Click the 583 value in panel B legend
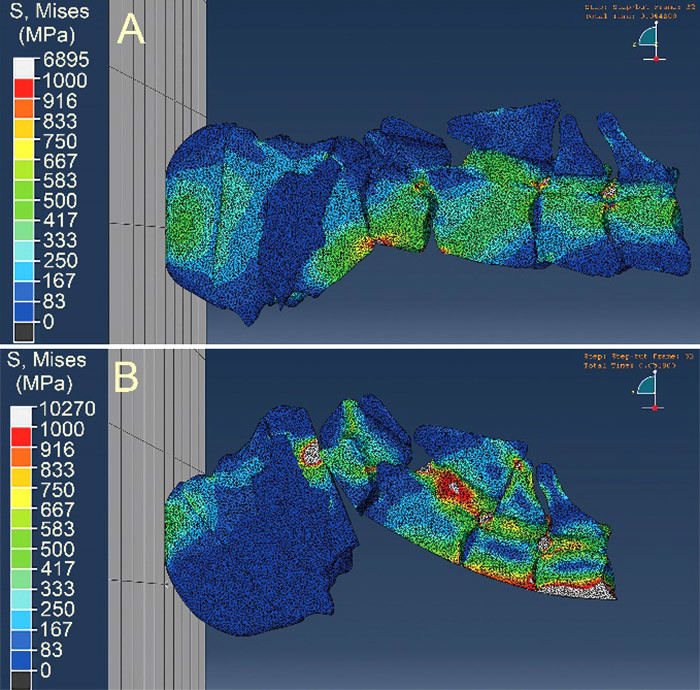Viewport: 700px width, 690px height. (x=57, y=529)
